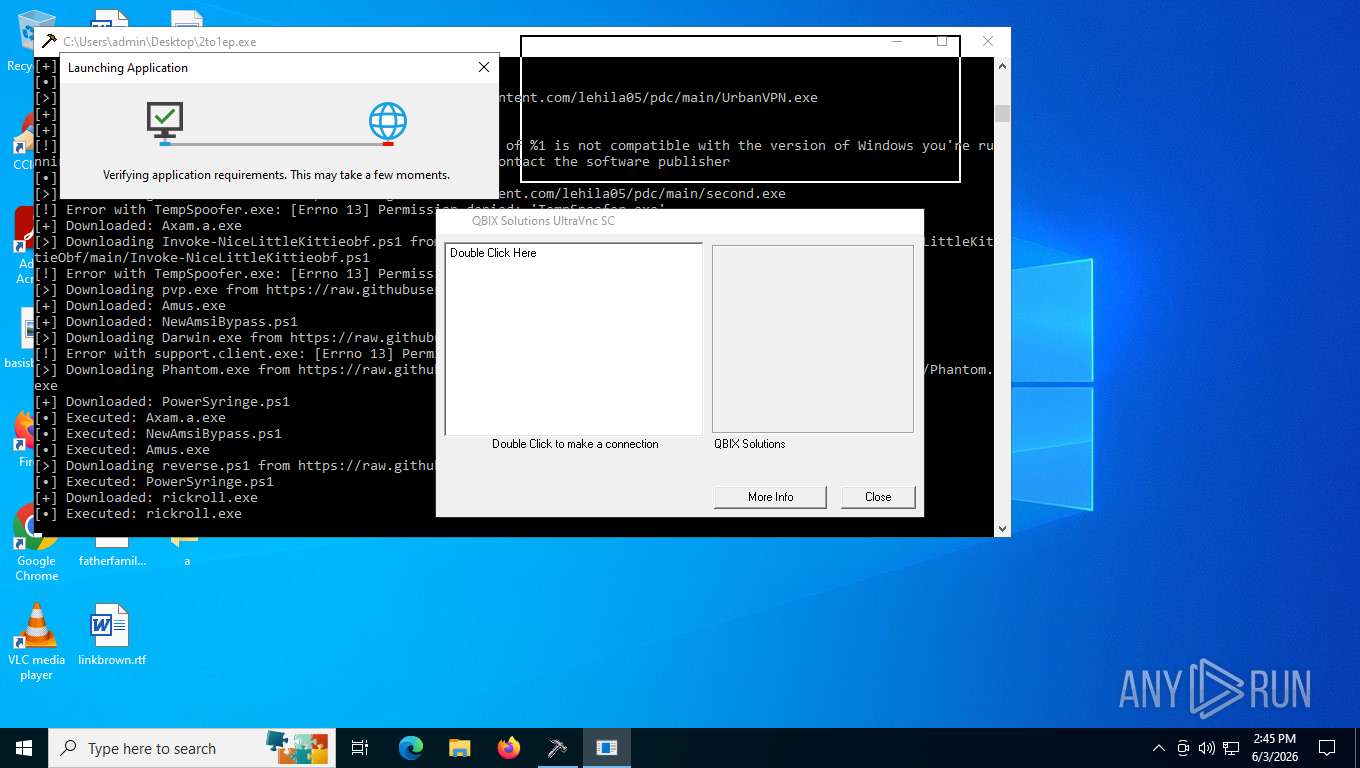Click the QBIX Solutions label under grey panel
Screen dimensions: 1360x768
[750, 444]
